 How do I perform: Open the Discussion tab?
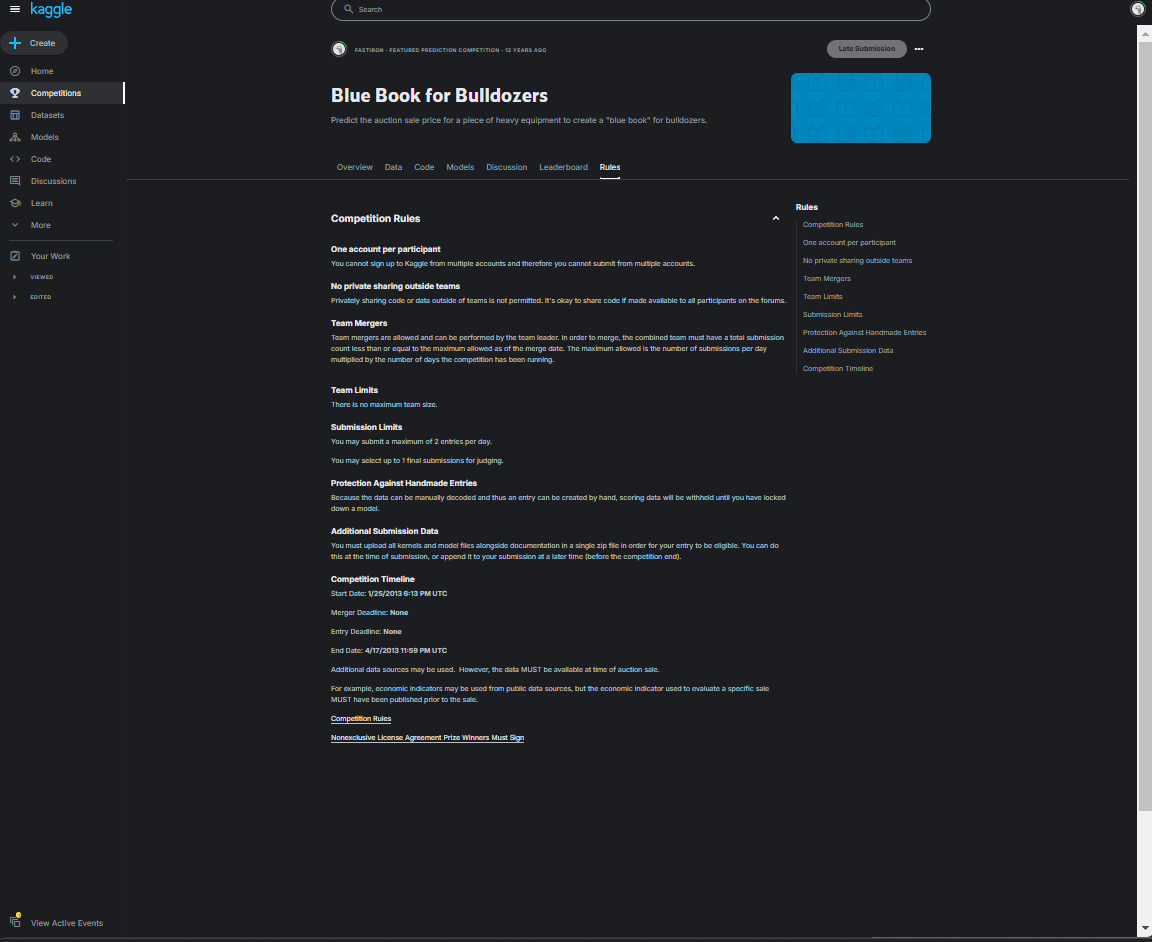pos(506,168)
